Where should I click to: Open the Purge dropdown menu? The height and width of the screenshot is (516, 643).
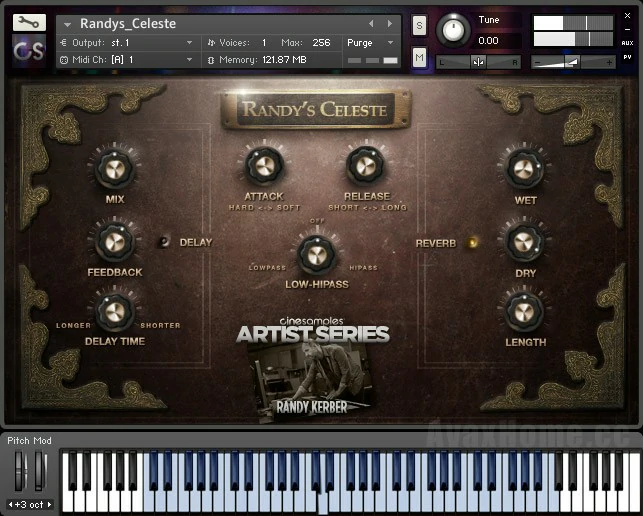tap(371, 43)
